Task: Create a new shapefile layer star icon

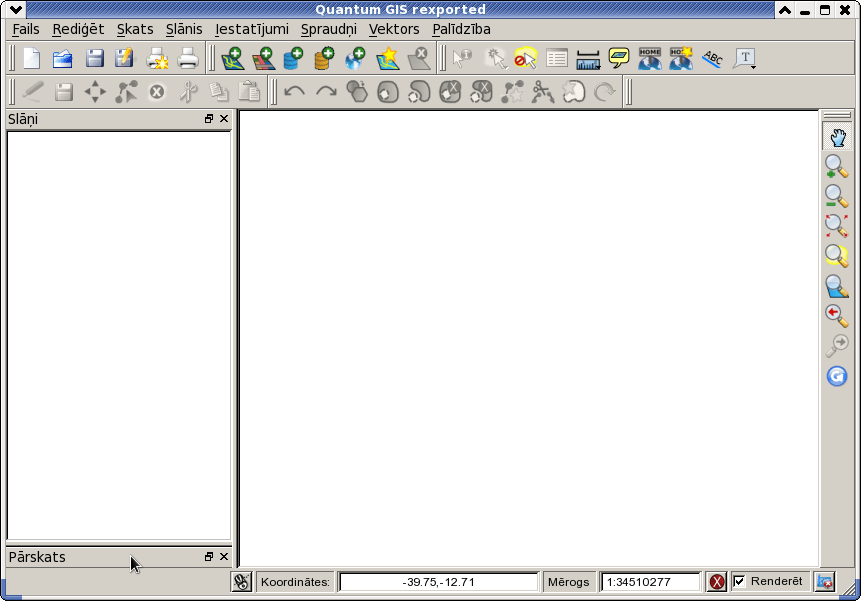Action: pyautogui.click(x=388, y=58)
